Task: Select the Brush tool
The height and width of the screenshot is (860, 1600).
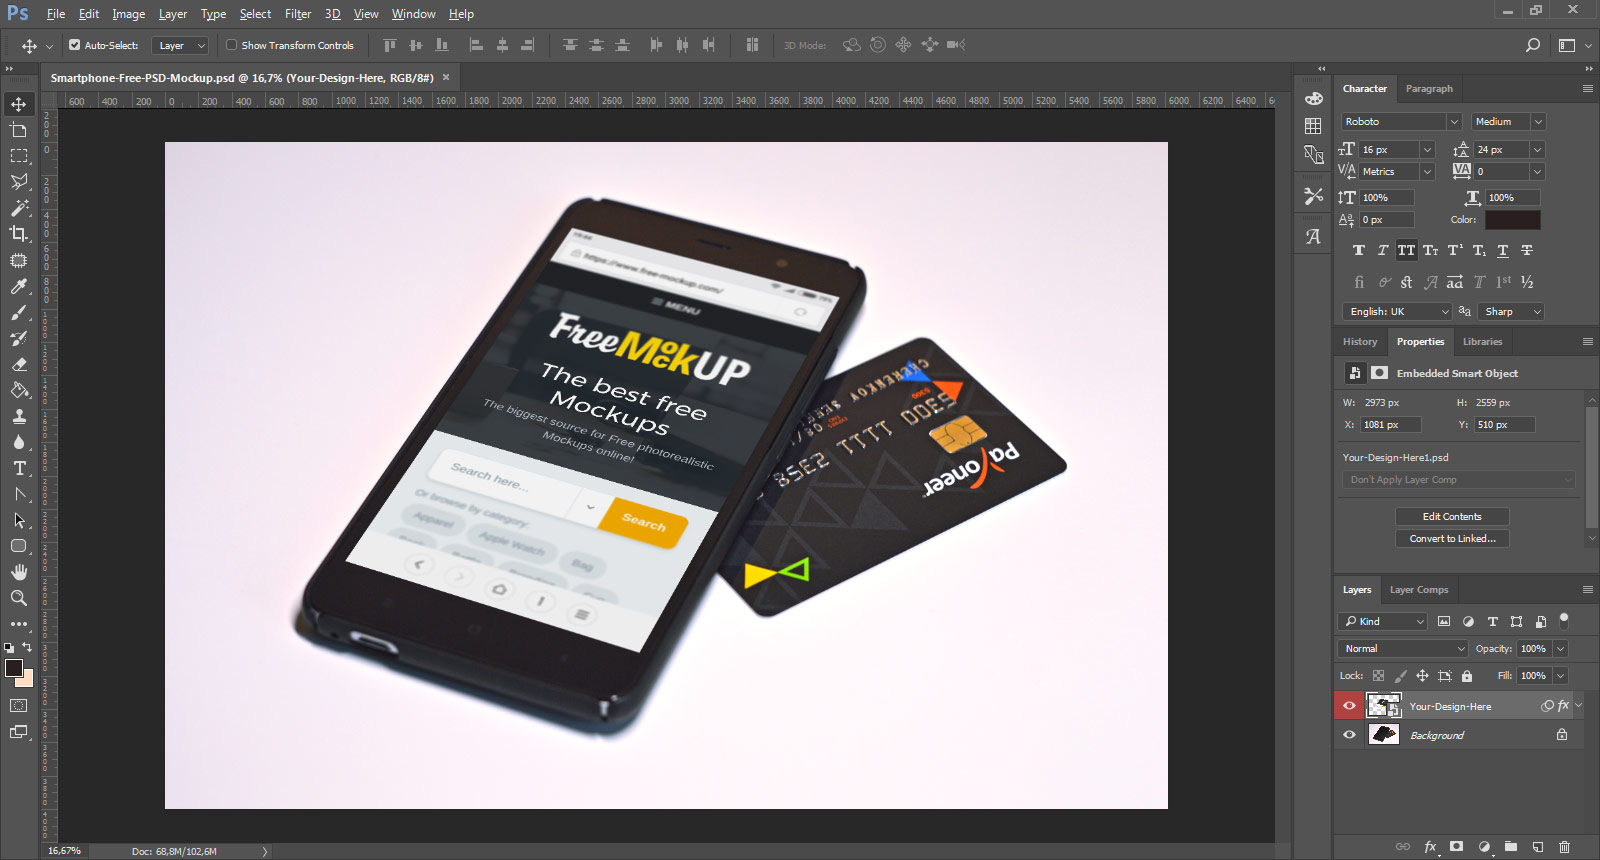Action: pos(19,312)
